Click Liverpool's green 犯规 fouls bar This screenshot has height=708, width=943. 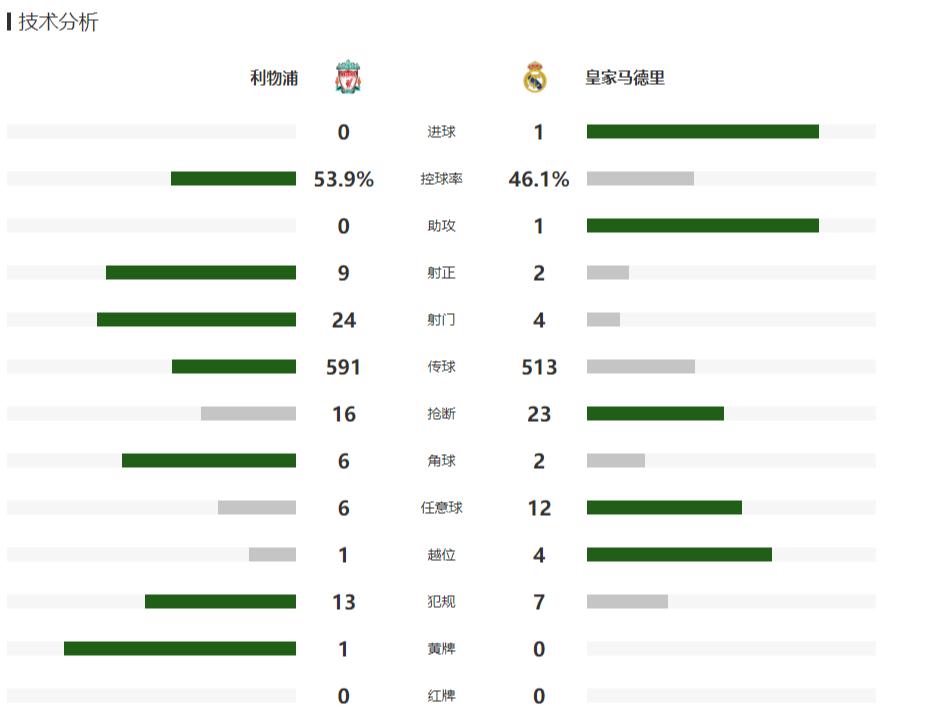220,601
